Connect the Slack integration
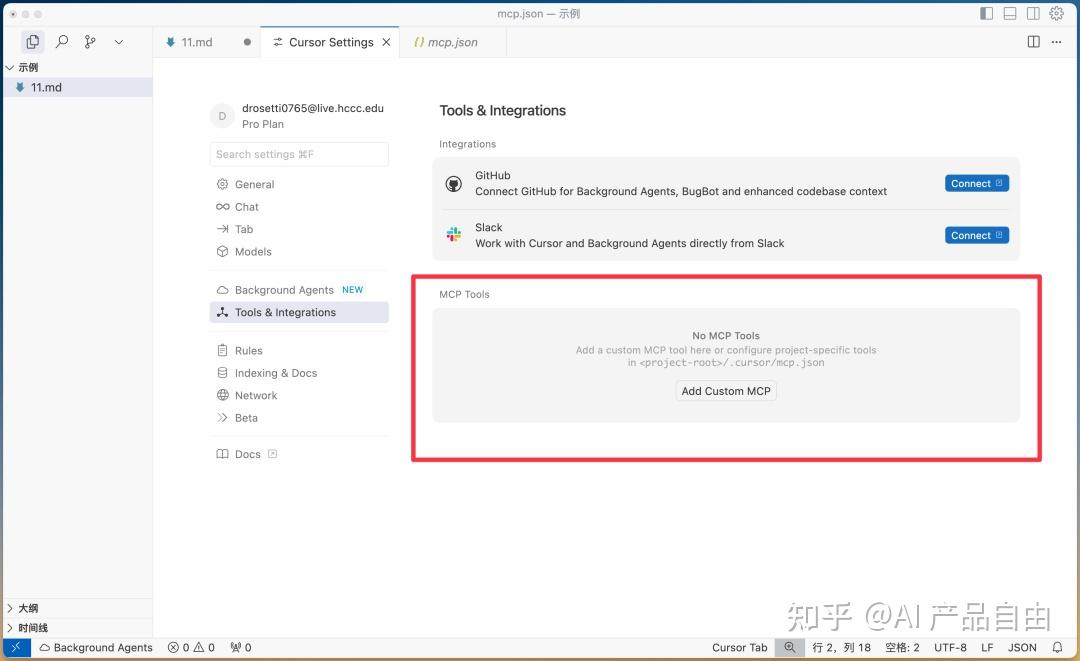 point(977,235)
